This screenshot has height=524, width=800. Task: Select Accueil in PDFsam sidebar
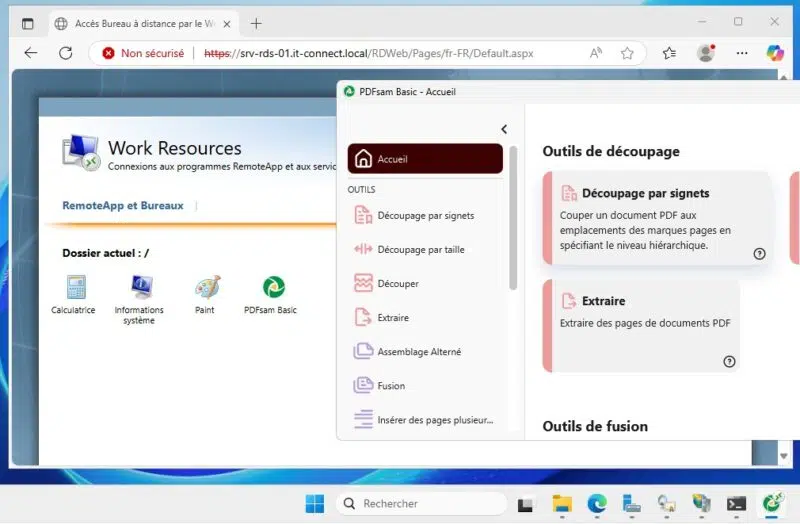(425, 159)
